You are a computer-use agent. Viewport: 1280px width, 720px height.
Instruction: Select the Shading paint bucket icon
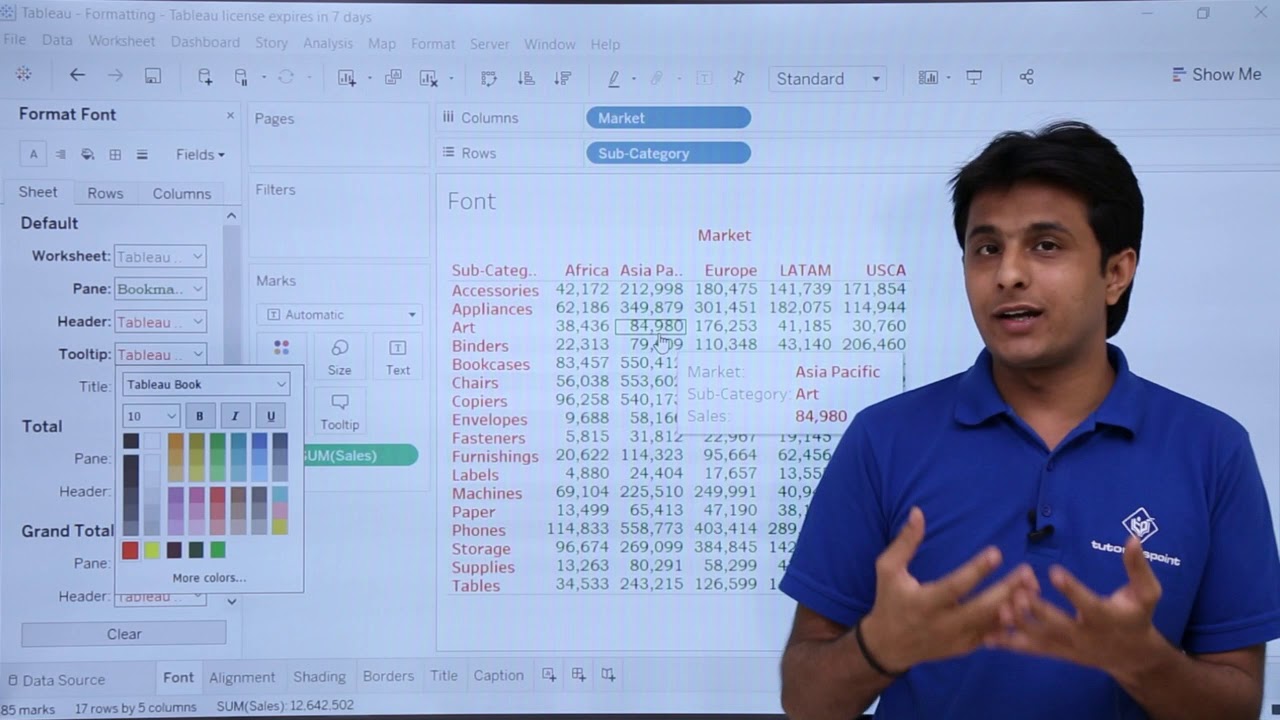point(88,154)
